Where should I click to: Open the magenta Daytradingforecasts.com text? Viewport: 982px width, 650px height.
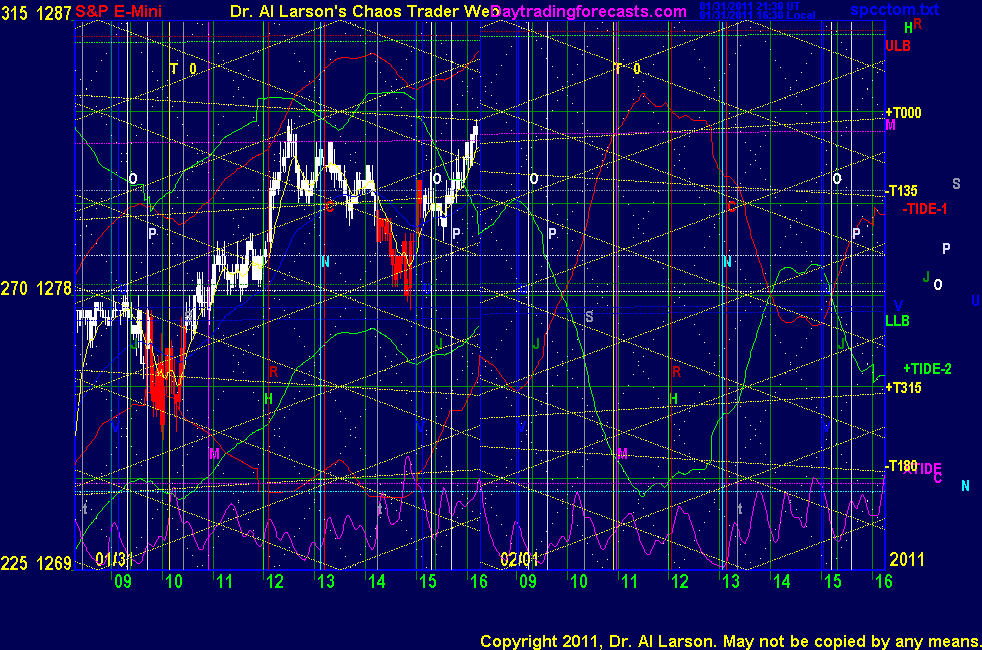click(589, 11)
